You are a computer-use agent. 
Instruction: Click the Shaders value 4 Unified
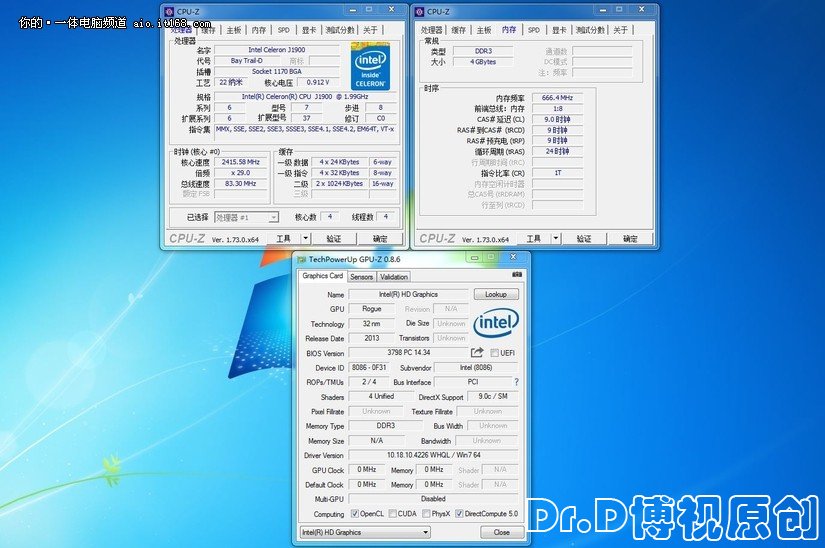click(x=381, y=397)
